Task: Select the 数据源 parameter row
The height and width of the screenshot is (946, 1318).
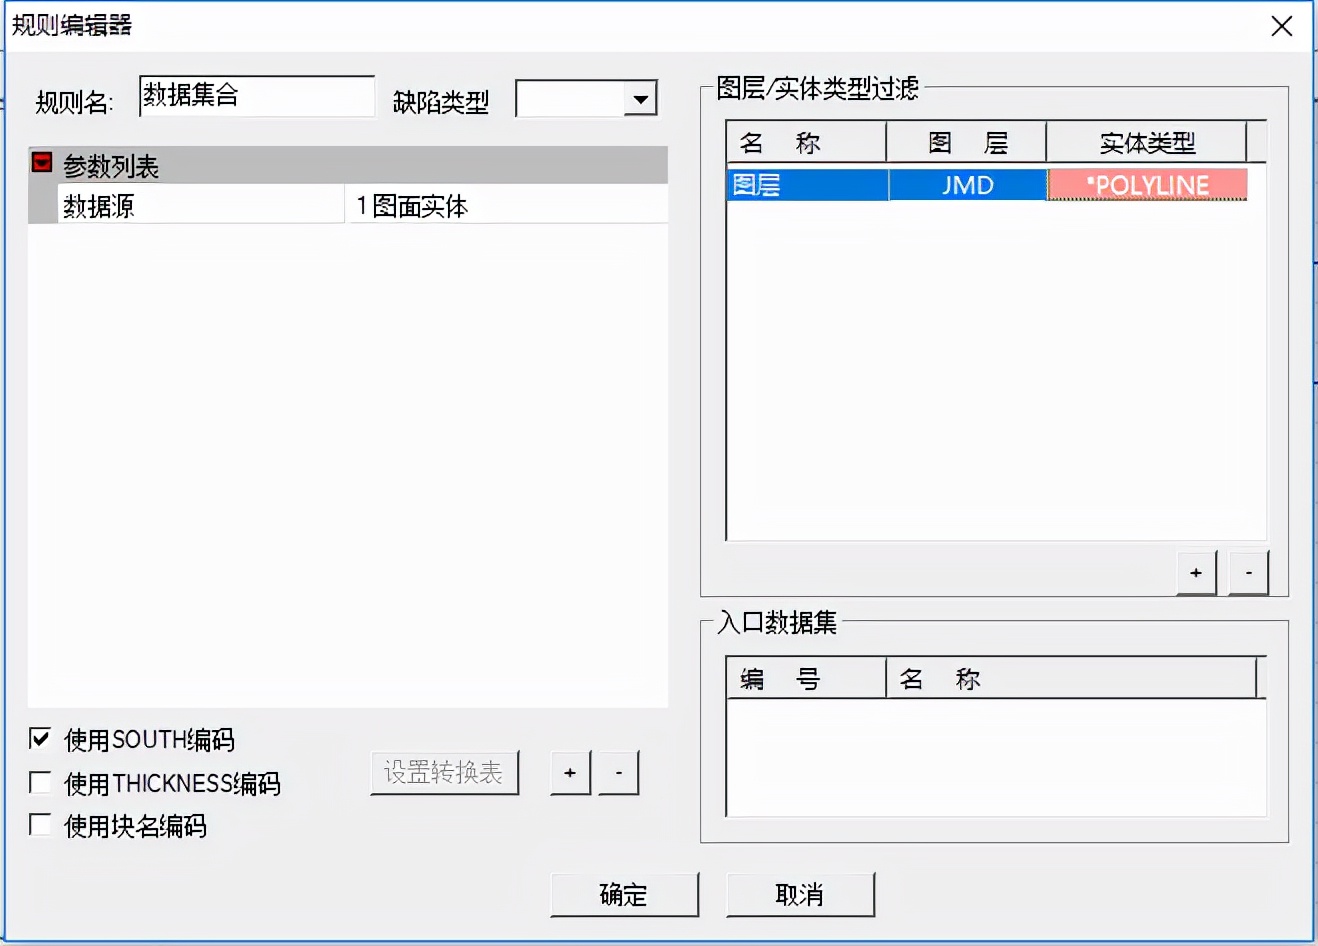Action: click(x=348, y=205)
